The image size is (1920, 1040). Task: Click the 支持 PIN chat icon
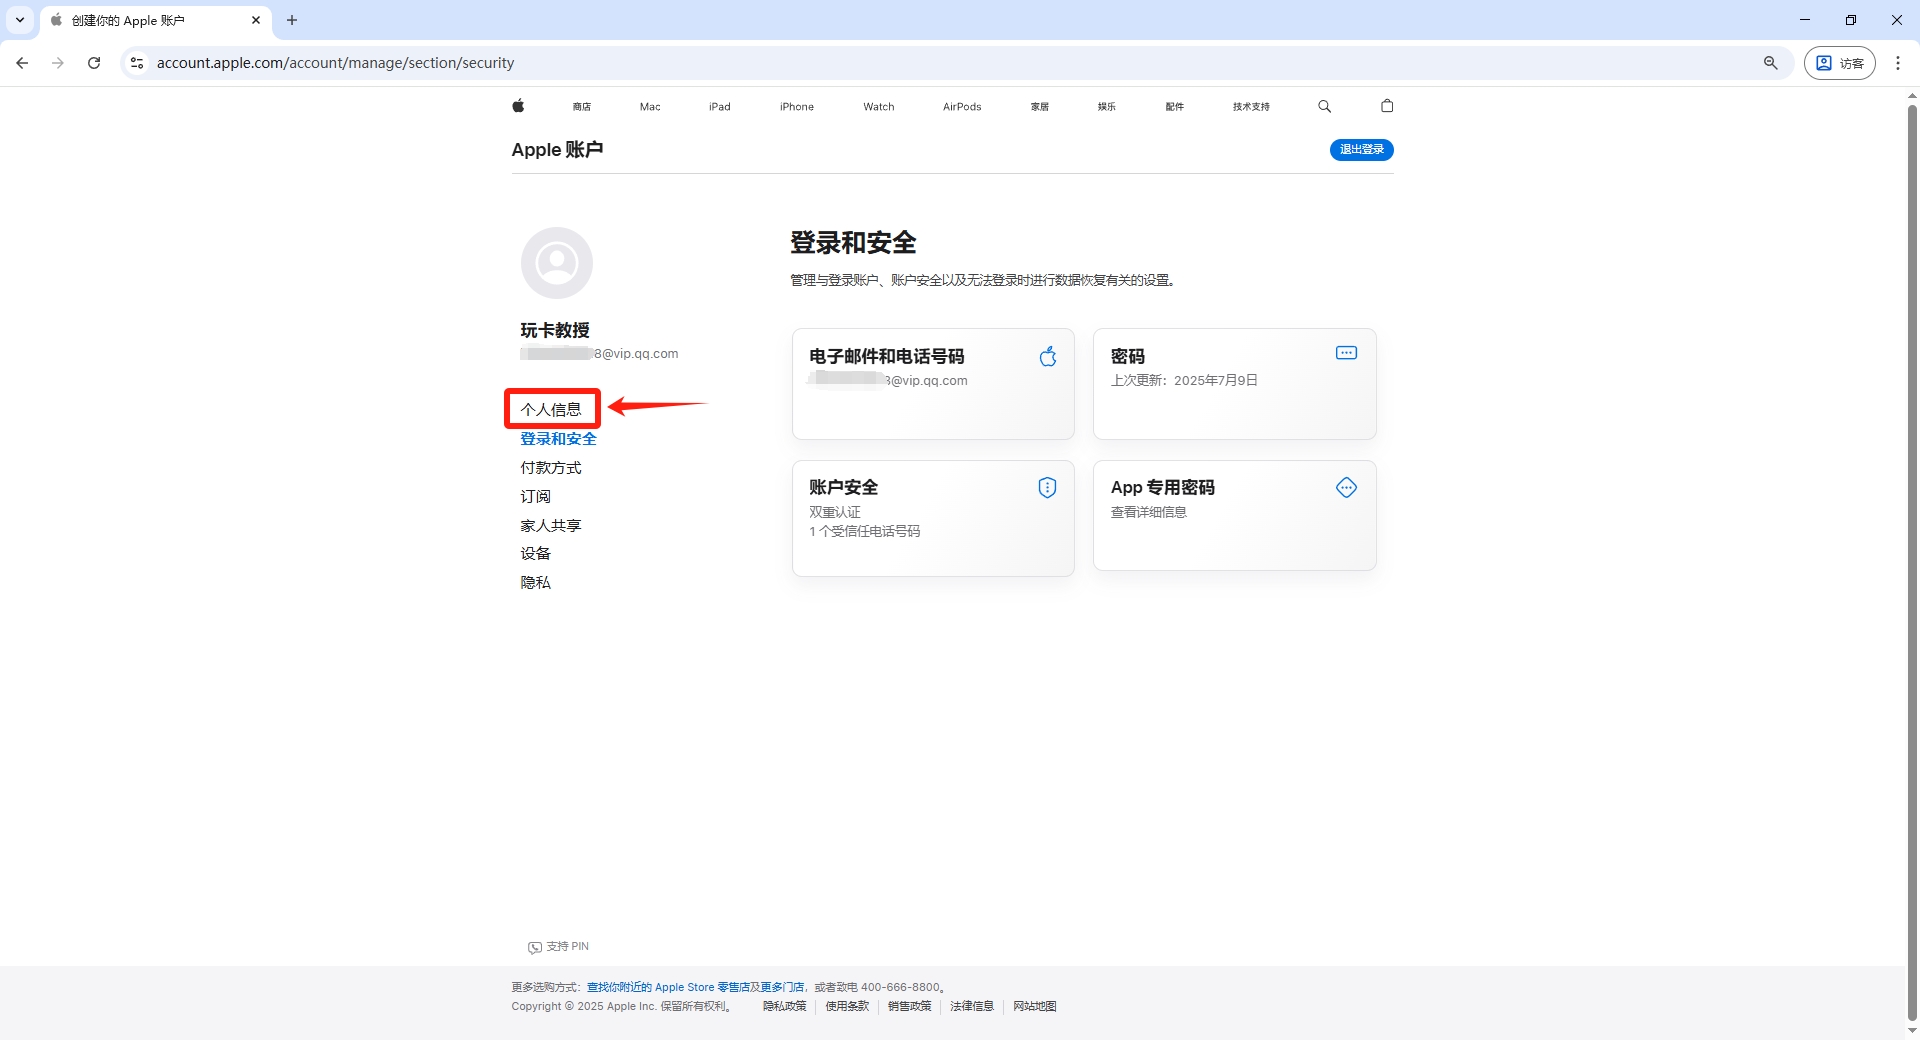tap(535, 947)
